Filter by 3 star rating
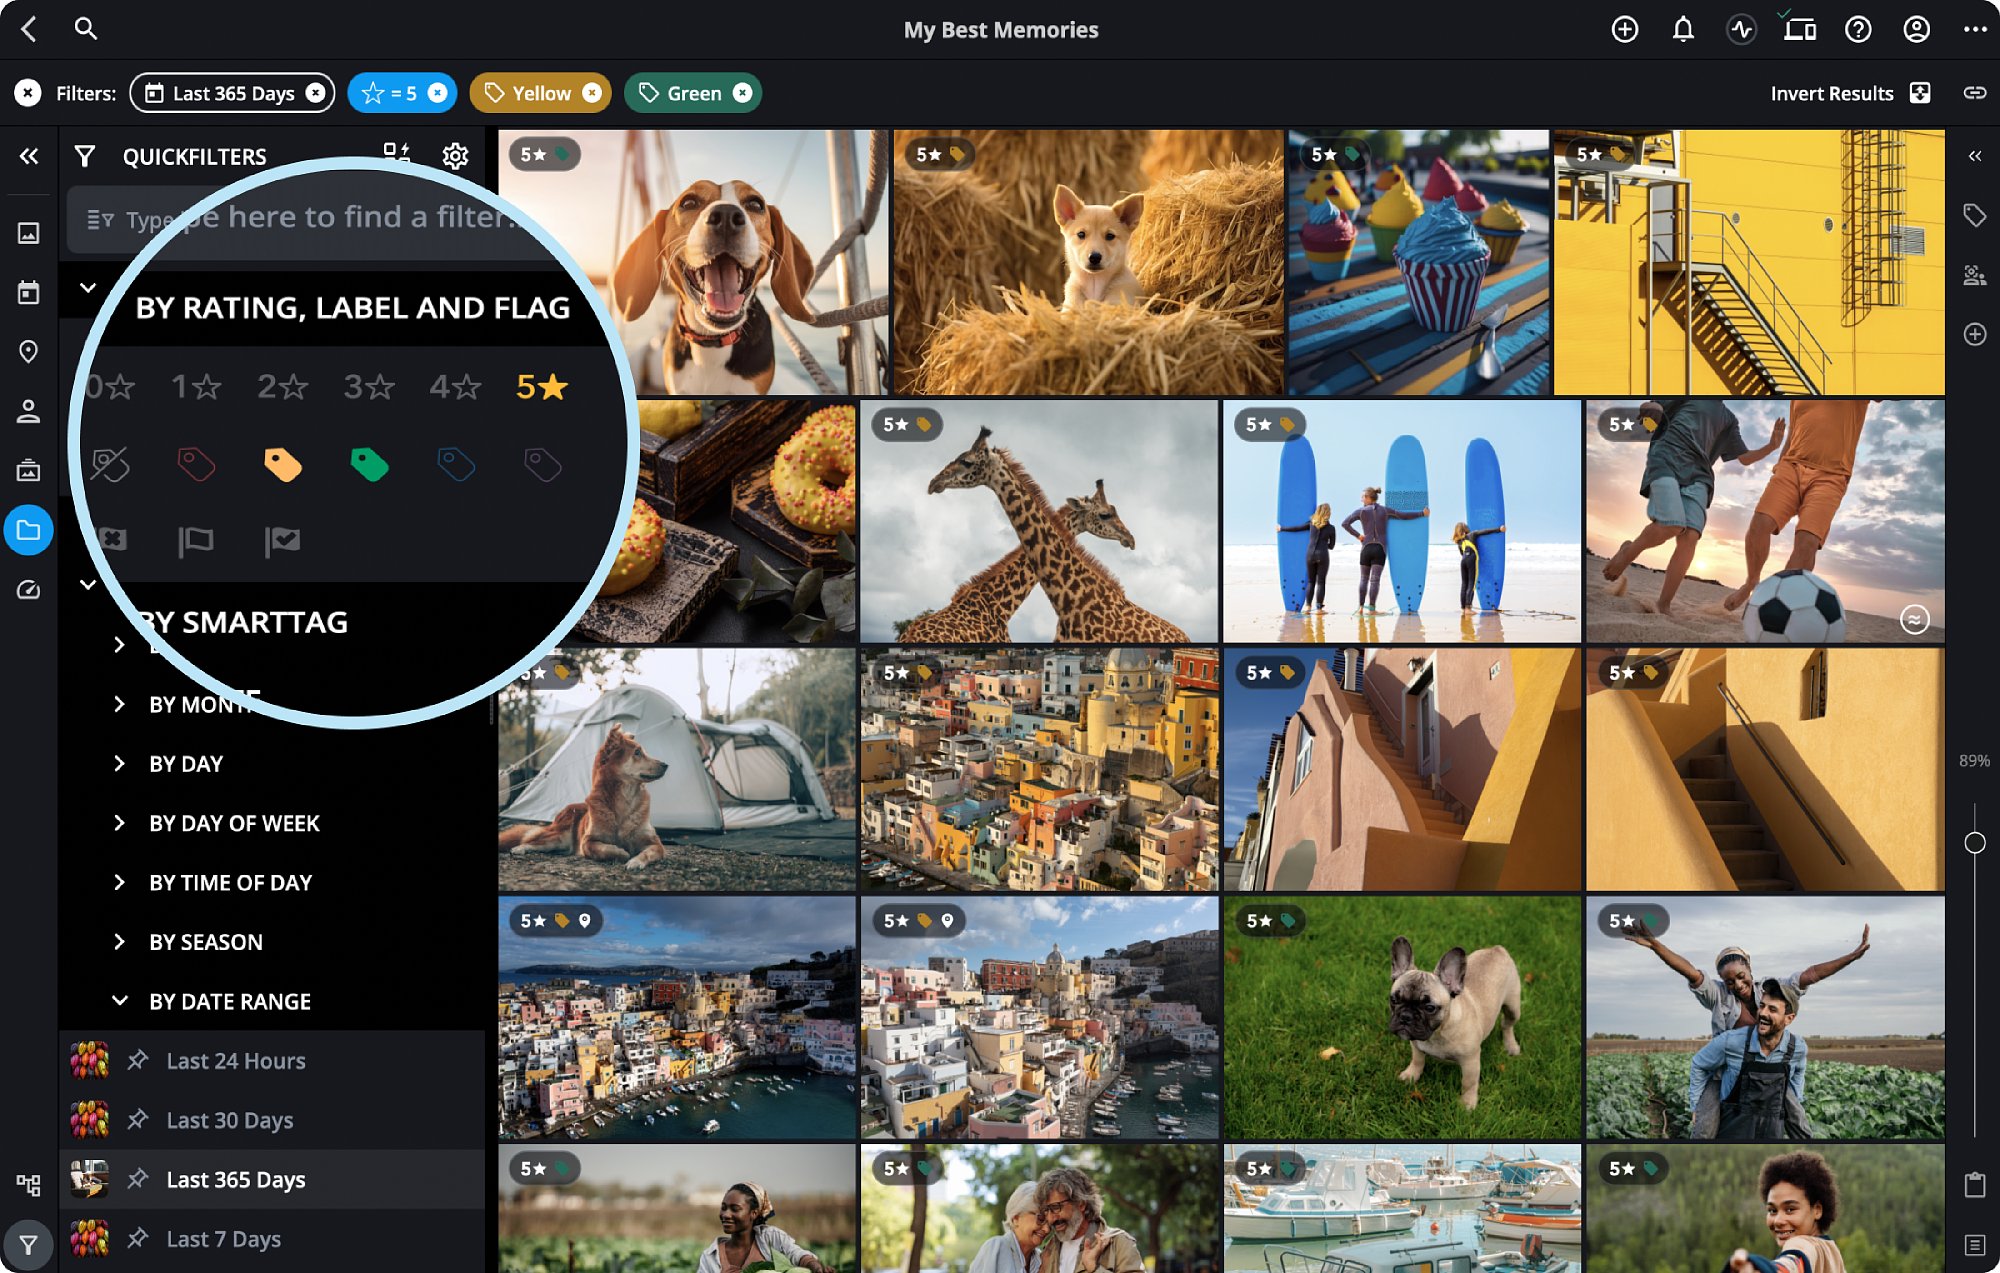The image size is (2000, 1273). pyautogui.click(x=369, y=386)
